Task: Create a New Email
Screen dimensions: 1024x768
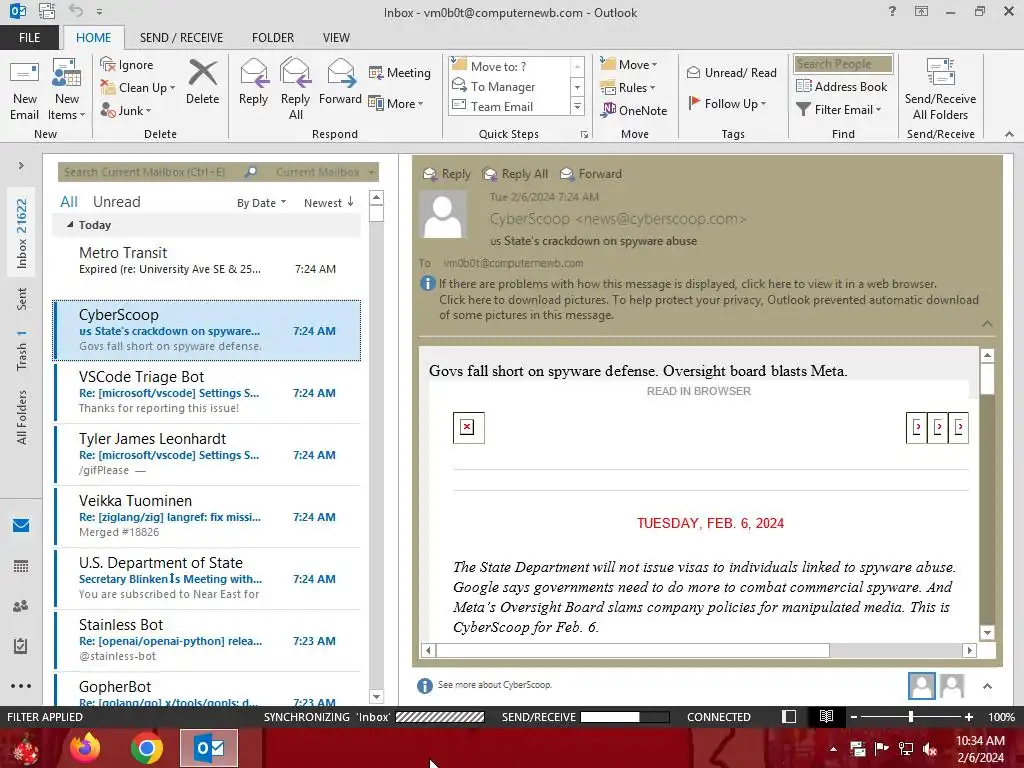Action: [x=24, y=90]
